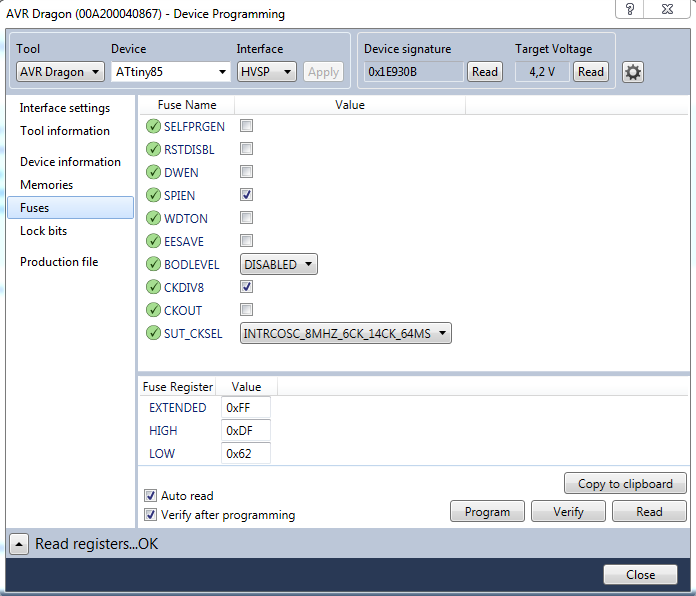
Task: Click the green status icon beside SPIEN
Action: pyautogui.click(x=153, y=195)
